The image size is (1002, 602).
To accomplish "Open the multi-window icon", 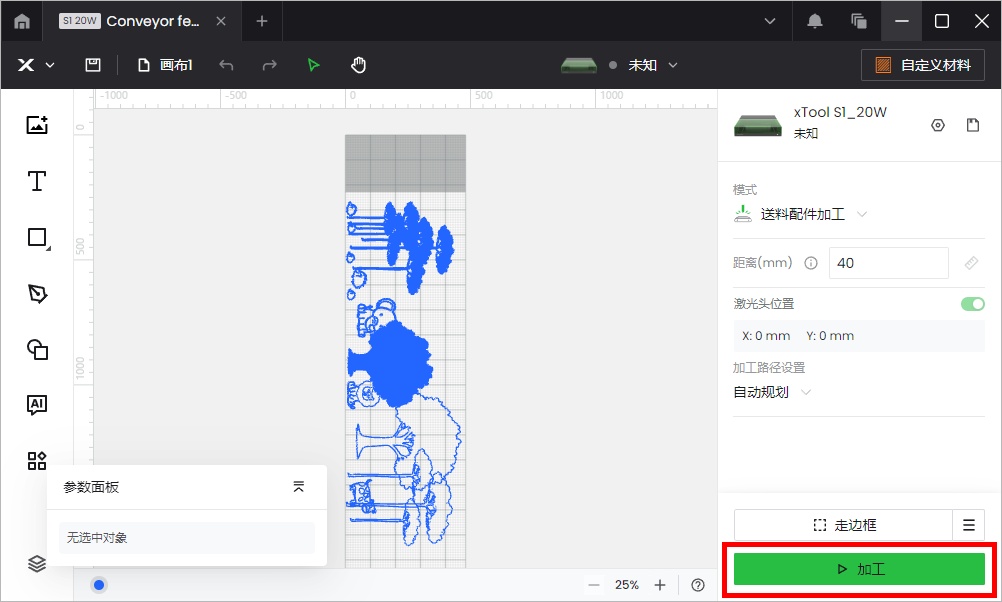I will (x=859, y=21).
